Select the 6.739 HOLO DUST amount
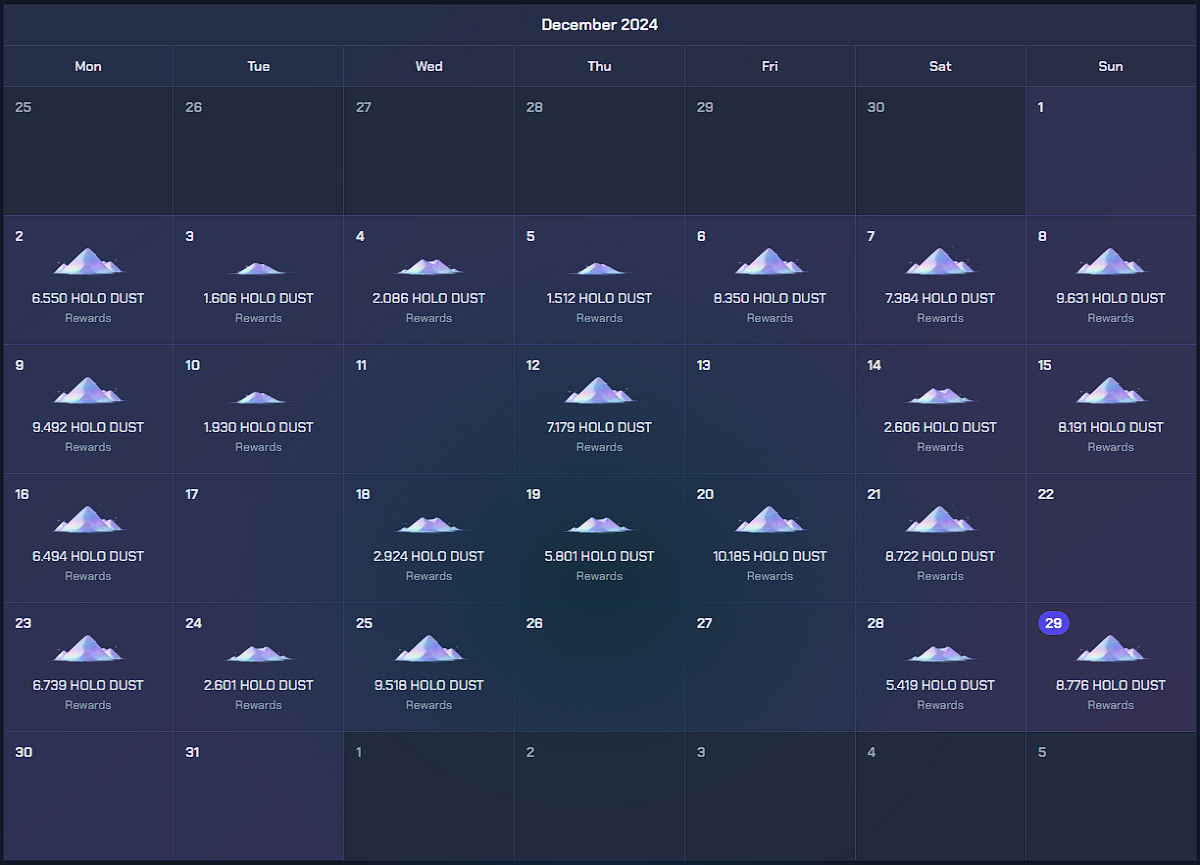This screenshot has height=865, width=1200. pos(88,685)
